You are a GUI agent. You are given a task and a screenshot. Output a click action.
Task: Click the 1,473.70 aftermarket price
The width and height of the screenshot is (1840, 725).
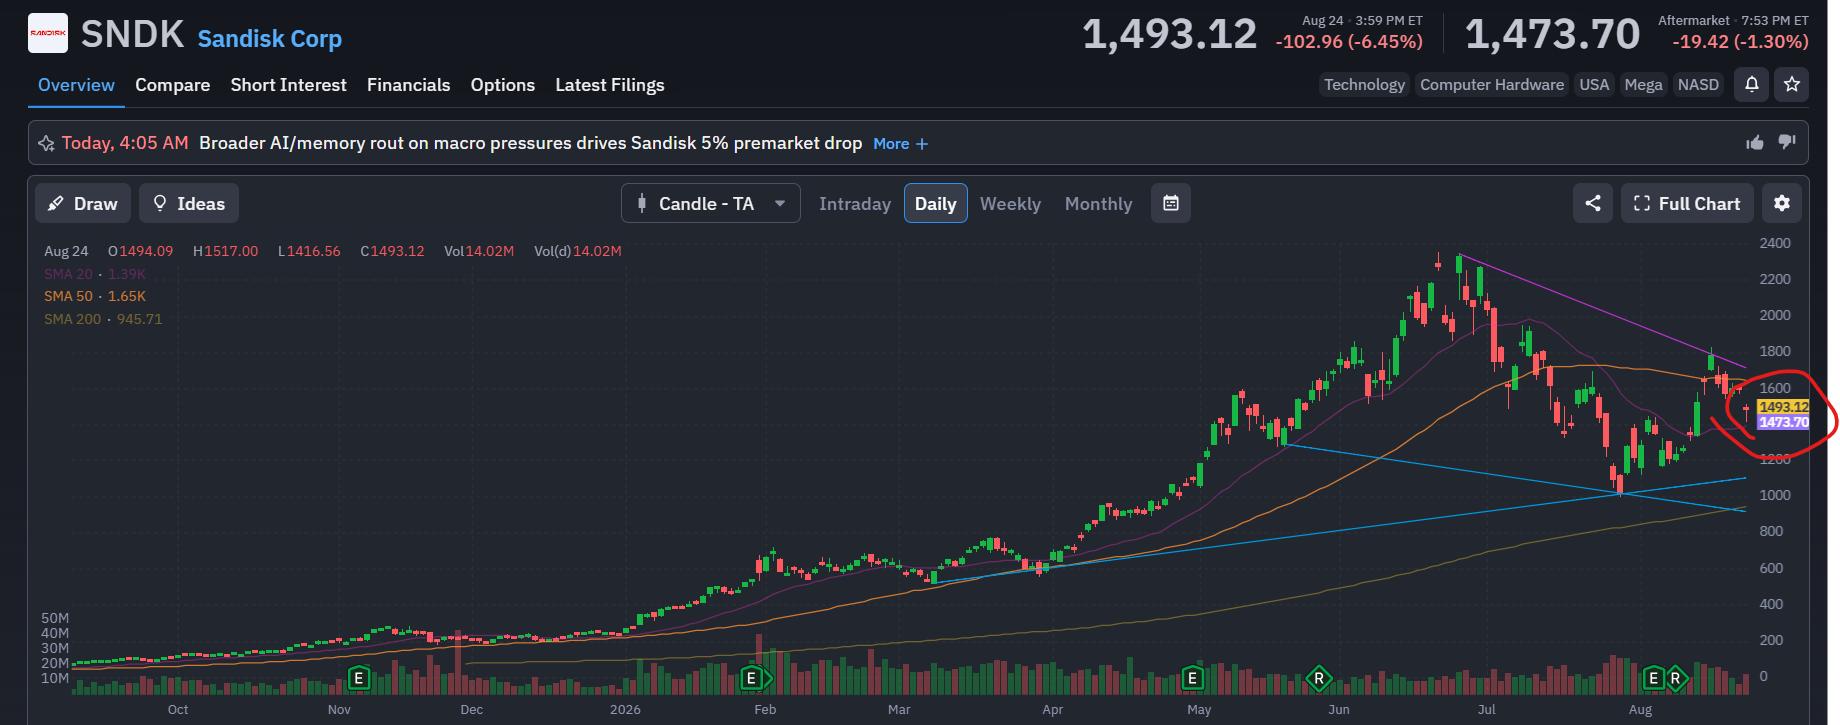tap(1552, 35)
